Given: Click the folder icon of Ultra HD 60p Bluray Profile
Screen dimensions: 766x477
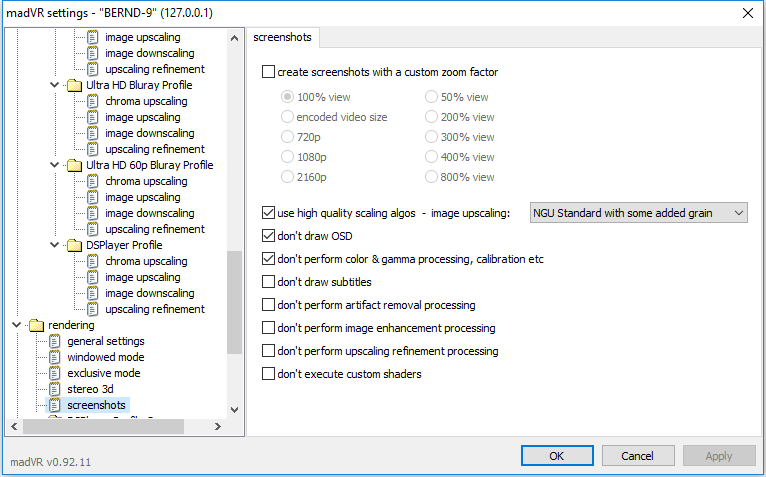Looking at the screenshot, I should coord(74,166).
